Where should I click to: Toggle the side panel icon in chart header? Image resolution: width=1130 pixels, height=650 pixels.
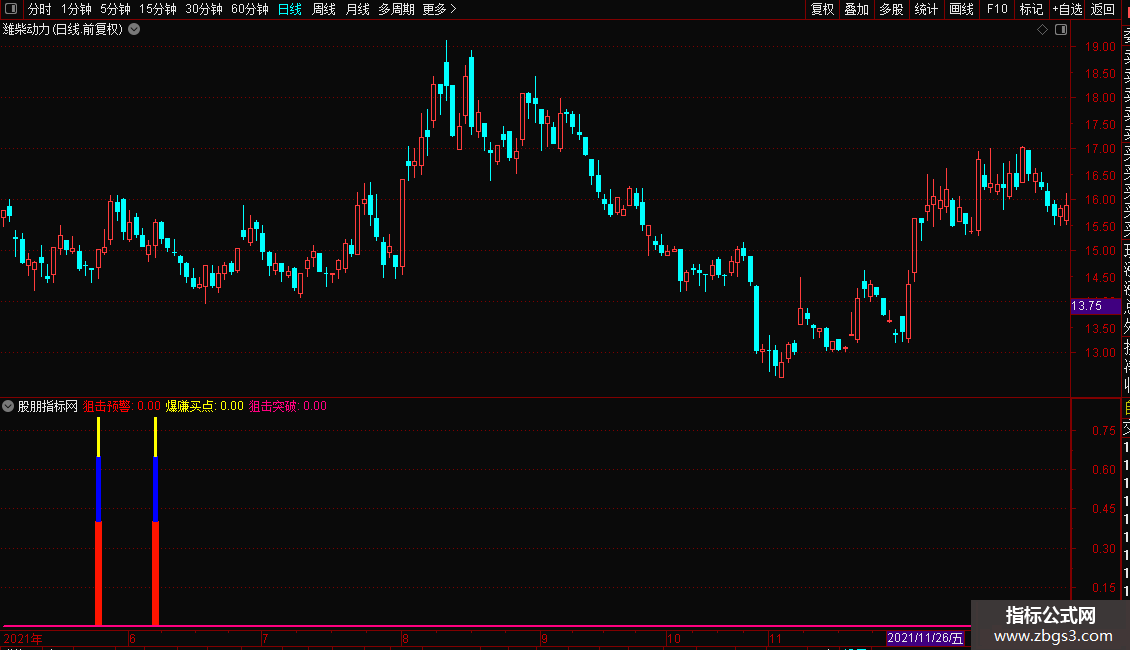[1061, 30]
